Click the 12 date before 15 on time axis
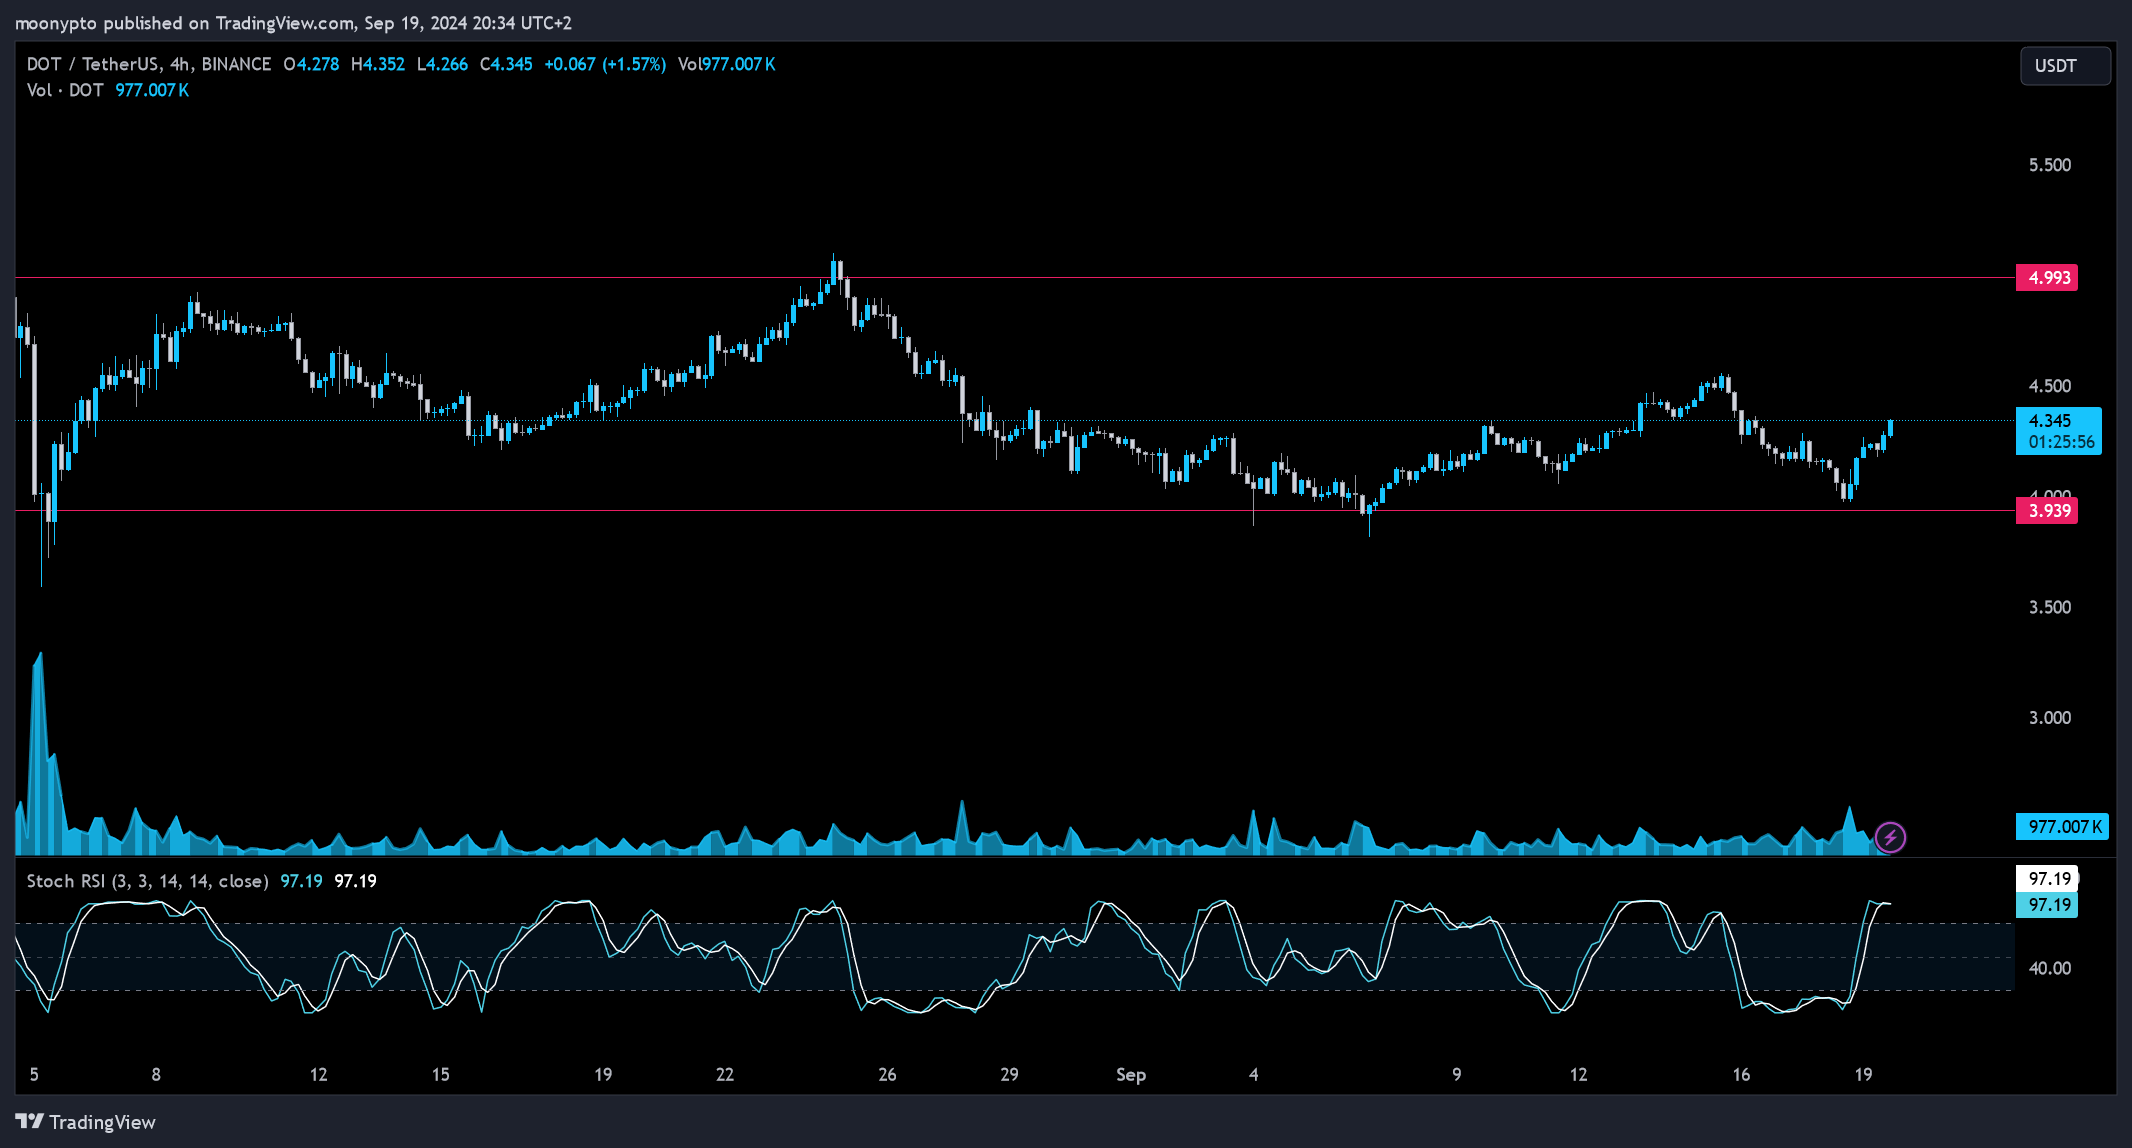Screen dimensions: 2132x1148 (318, 1075)
